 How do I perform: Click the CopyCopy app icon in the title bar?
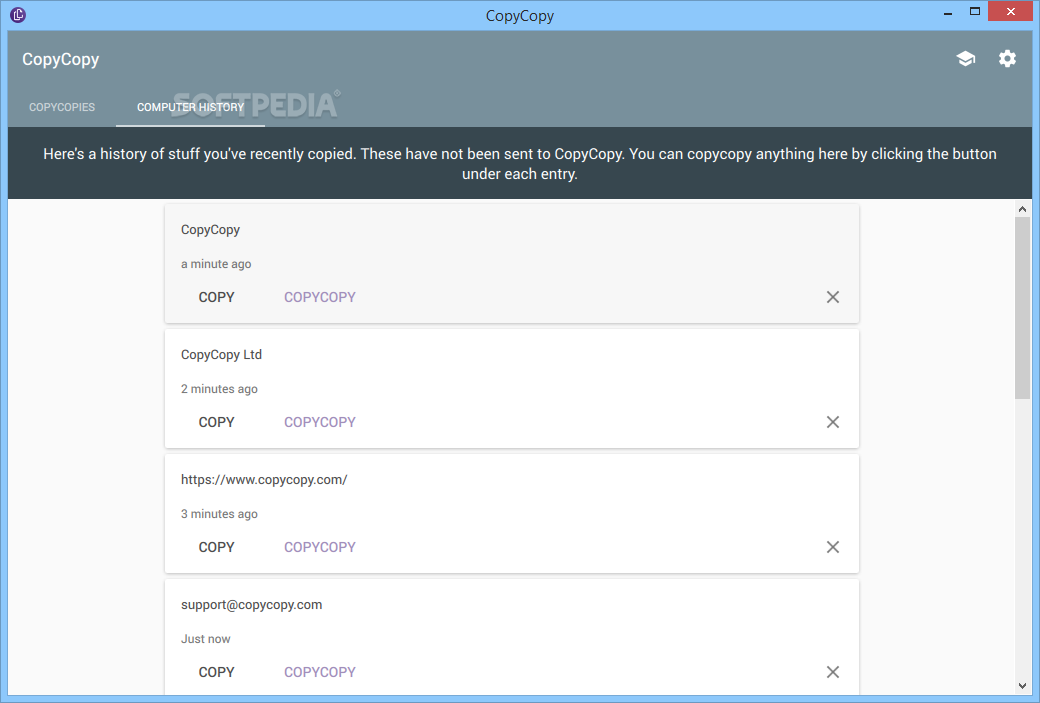click(x=18, y=15)
